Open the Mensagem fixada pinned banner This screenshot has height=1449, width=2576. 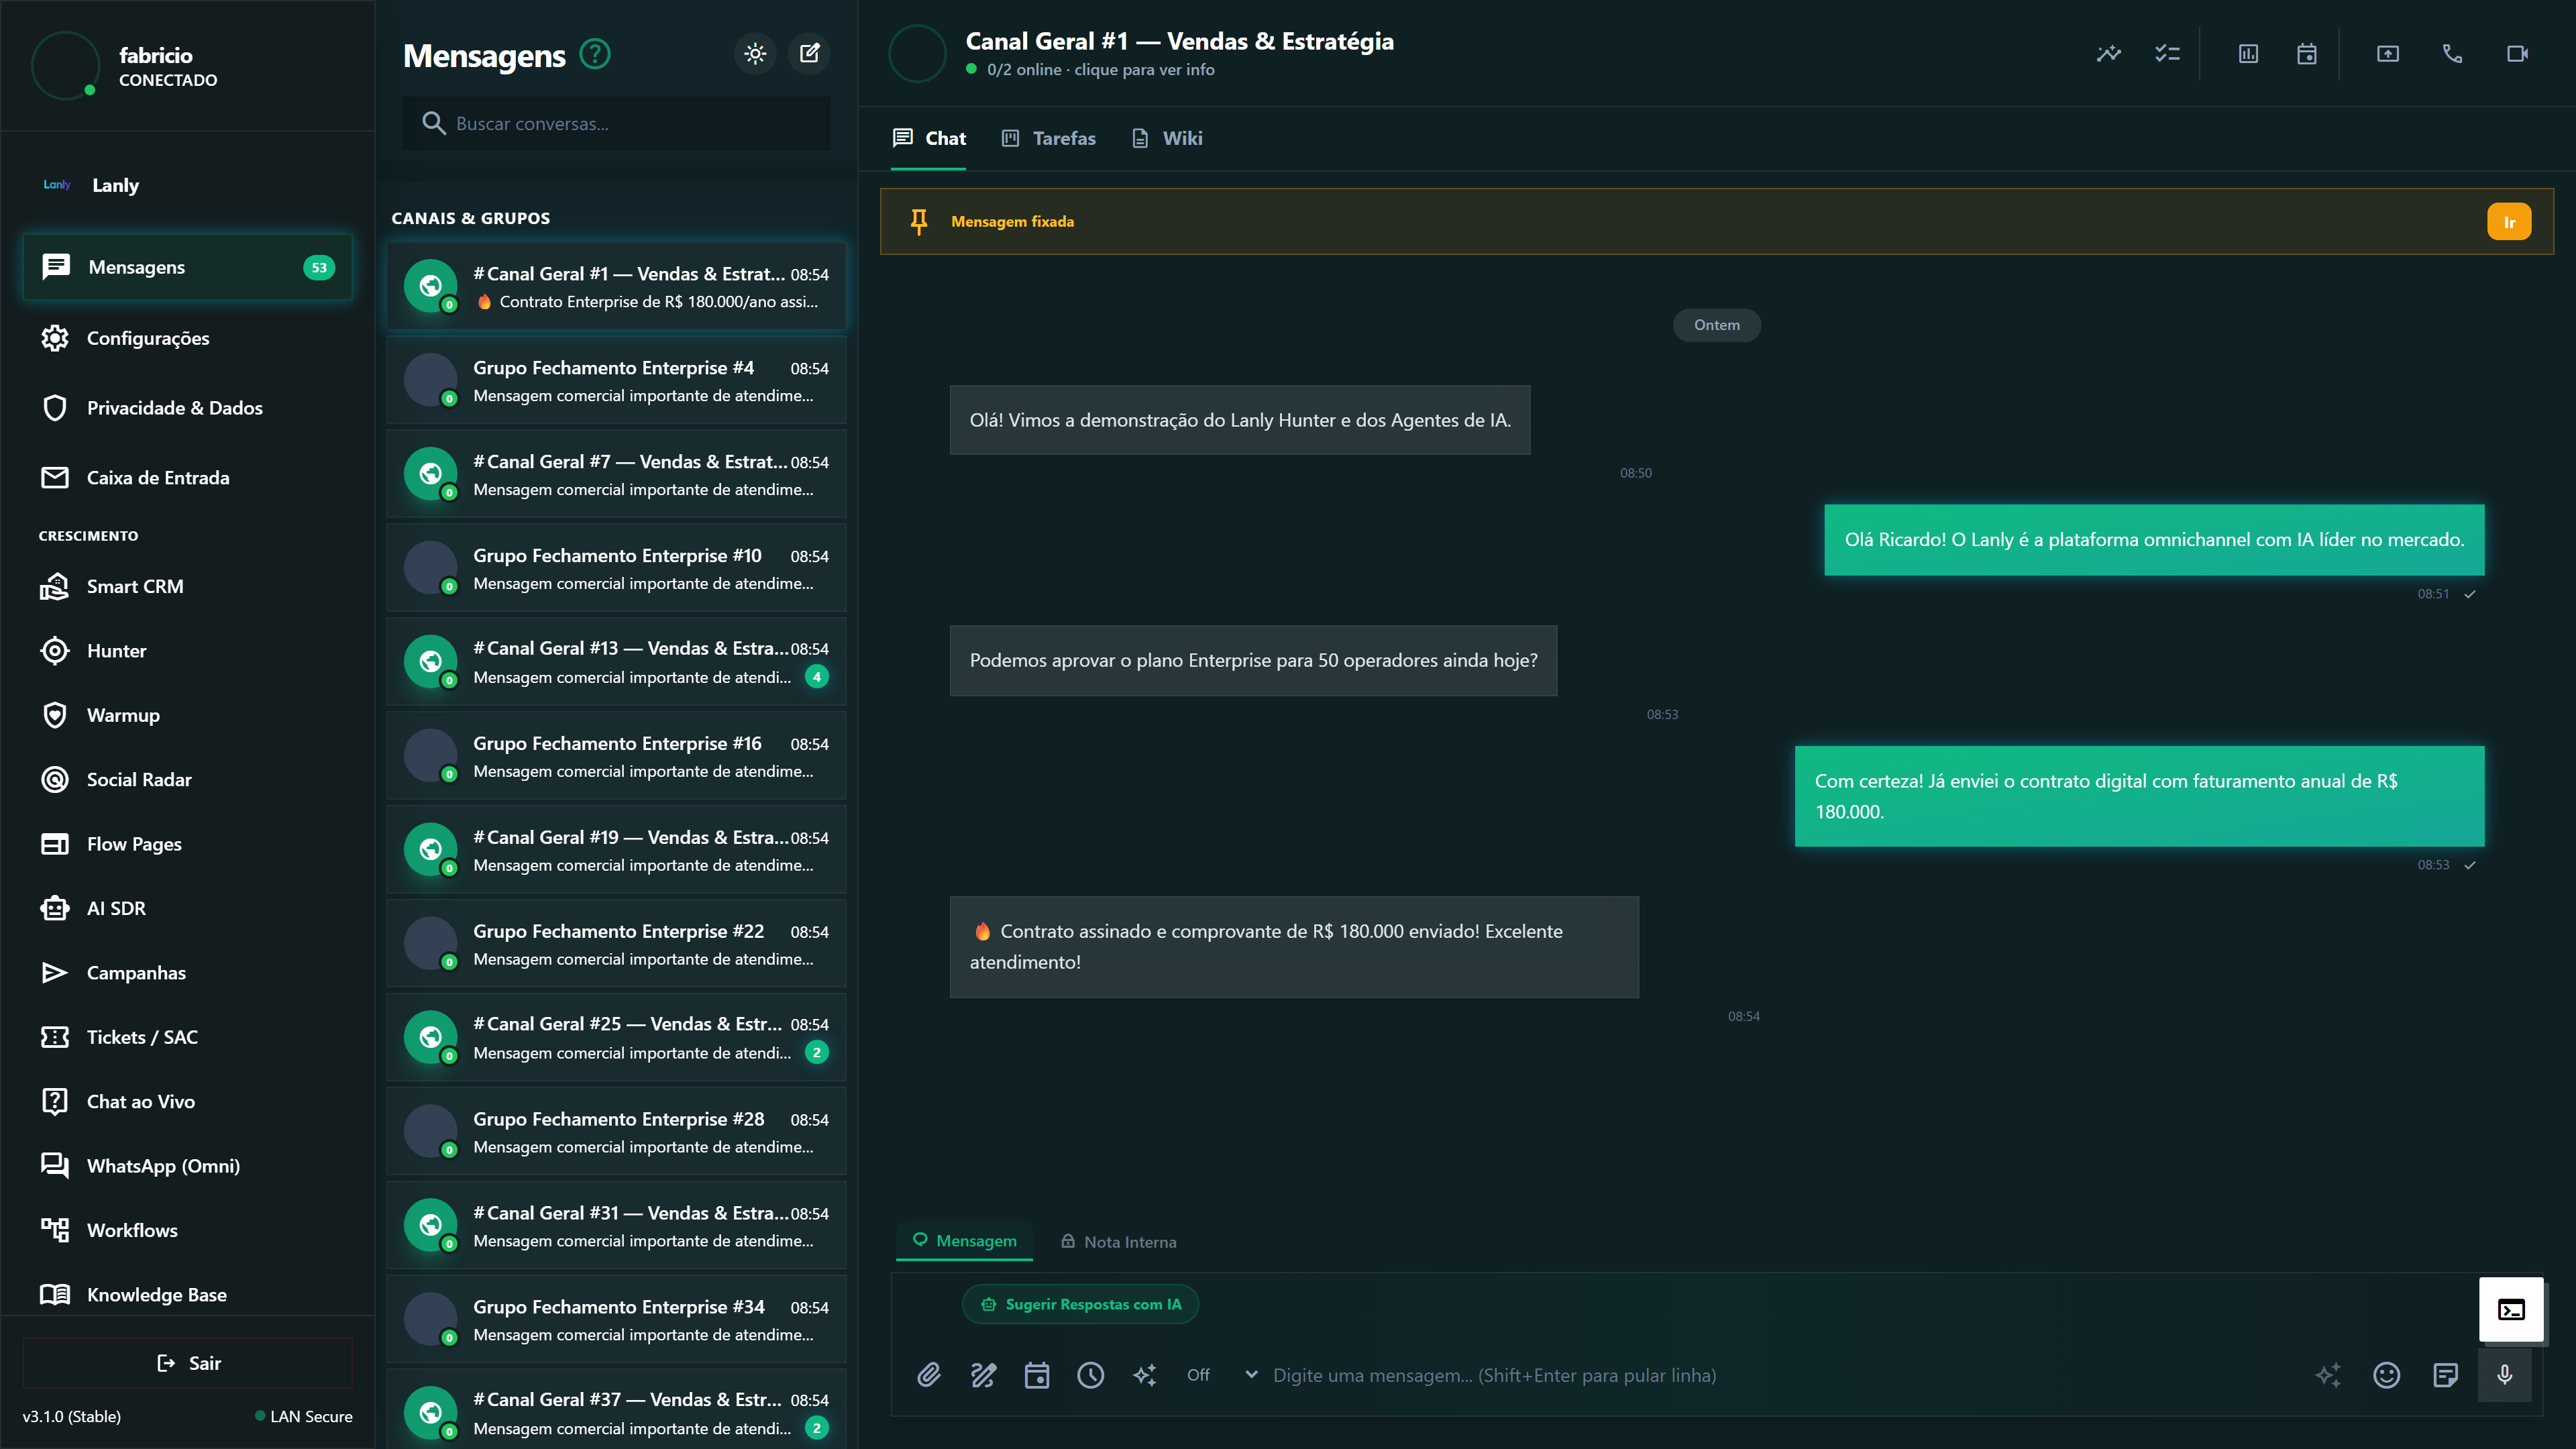(1717, 221)
